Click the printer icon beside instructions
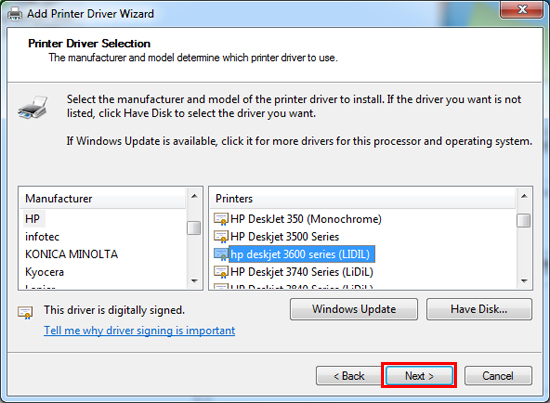 33,107
